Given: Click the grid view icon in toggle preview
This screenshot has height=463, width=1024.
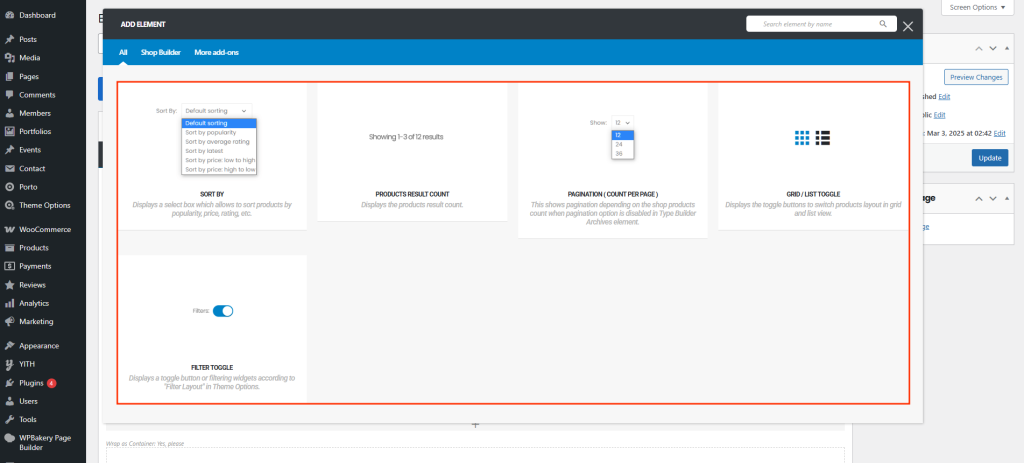Looking at the screenshot, I should click(x=802, y=138).
